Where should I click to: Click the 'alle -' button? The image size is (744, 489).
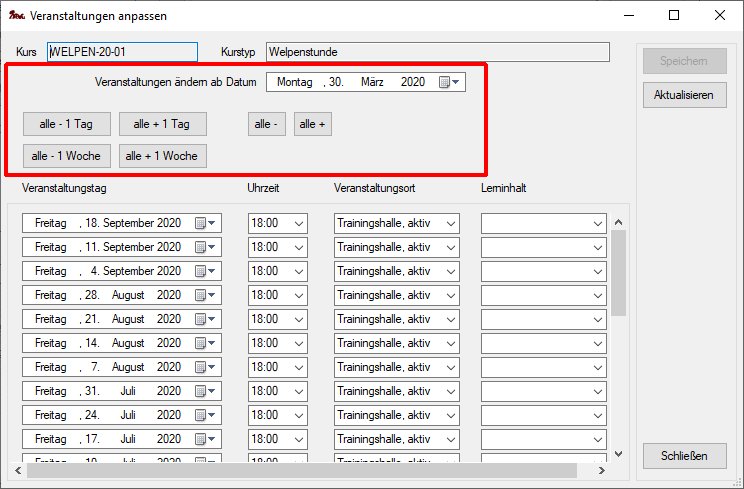(x=268, y=124)
